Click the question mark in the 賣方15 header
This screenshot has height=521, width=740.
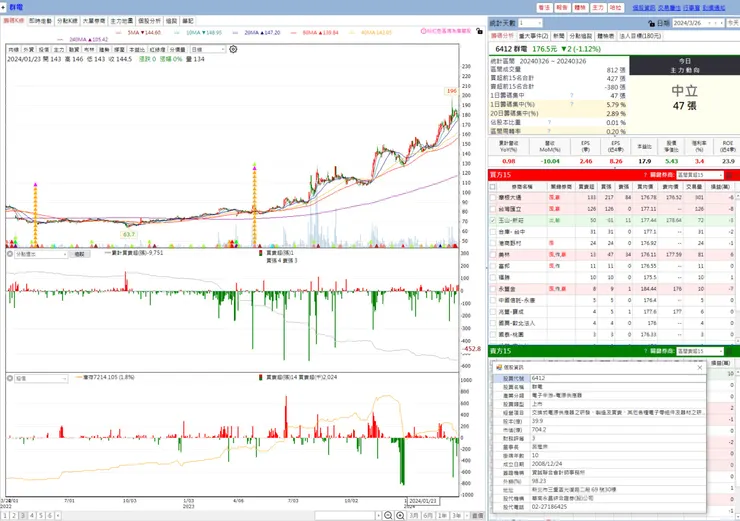[x=645, y=351]
